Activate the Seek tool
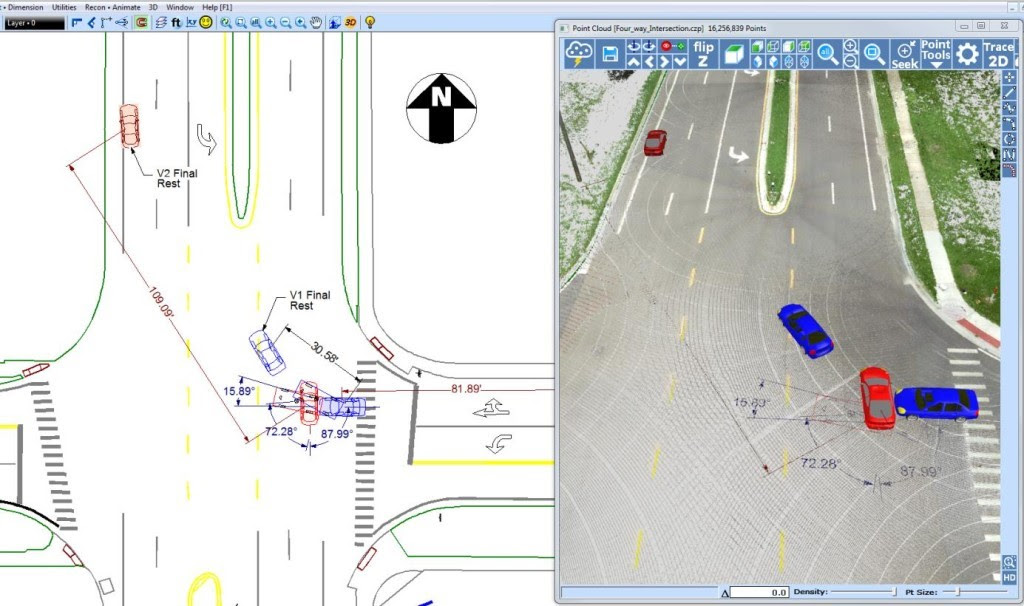The image size is (1024, 606). pos(905,54)
